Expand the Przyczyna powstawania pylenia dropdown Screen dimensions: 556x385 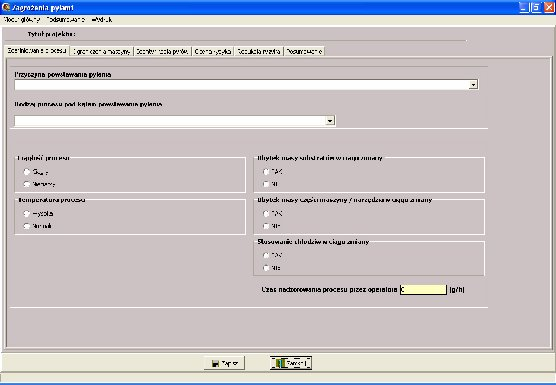pos(473,85)
